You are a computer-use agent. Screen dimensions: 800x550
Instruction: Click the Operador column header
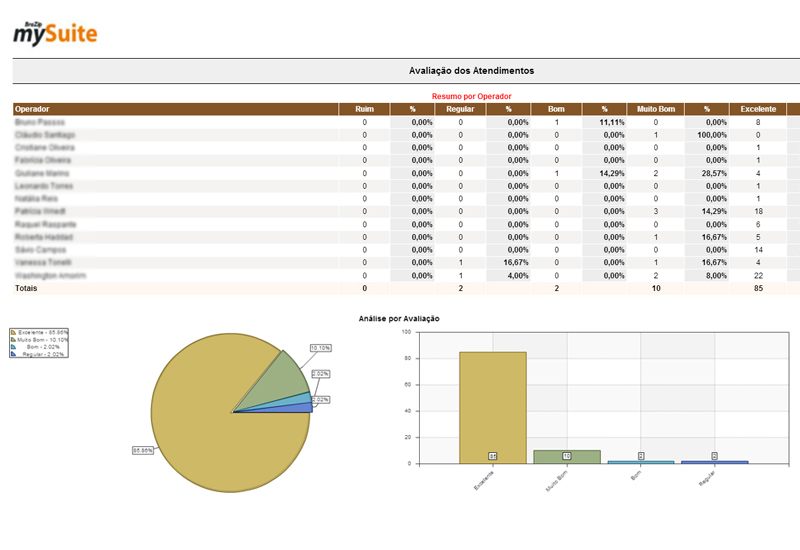176,109
